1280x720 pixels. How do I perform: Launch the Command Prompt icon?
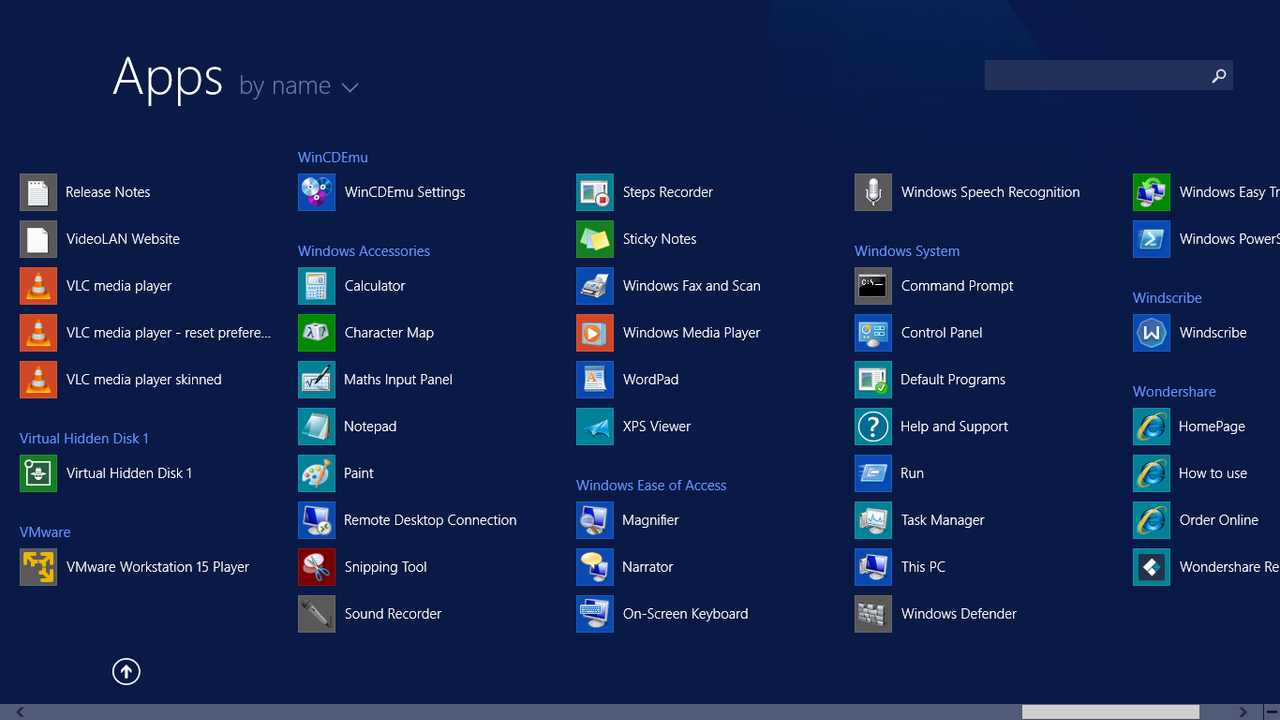click(x=873, y=286)
